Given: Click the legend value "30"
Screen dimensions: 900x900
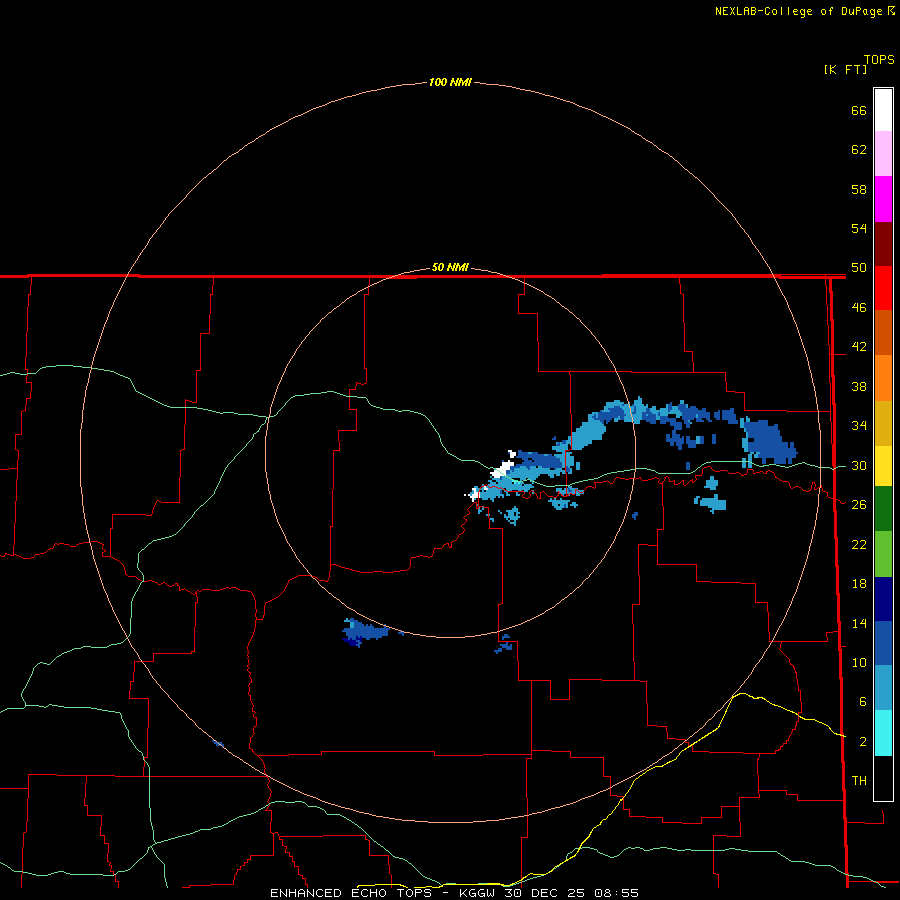Looking at the screenshot, I should (x=859, y=465).
